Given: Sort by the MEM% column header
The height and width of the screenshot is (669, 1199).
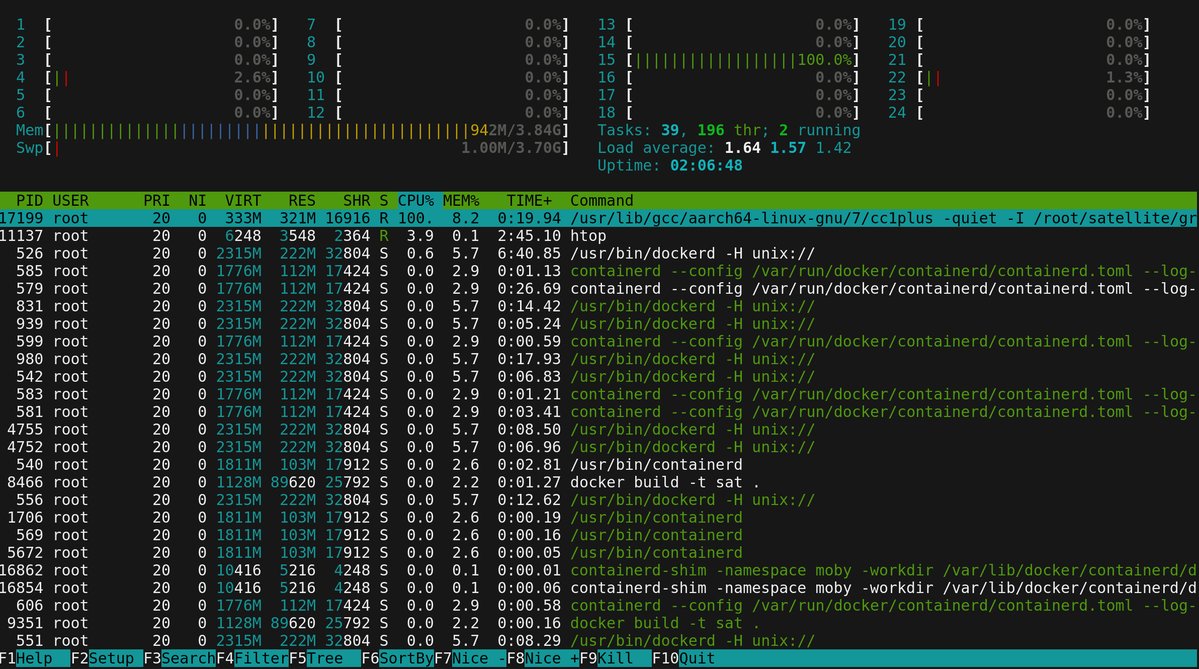Looking at the screenshot, I should [x=460, y=200].
